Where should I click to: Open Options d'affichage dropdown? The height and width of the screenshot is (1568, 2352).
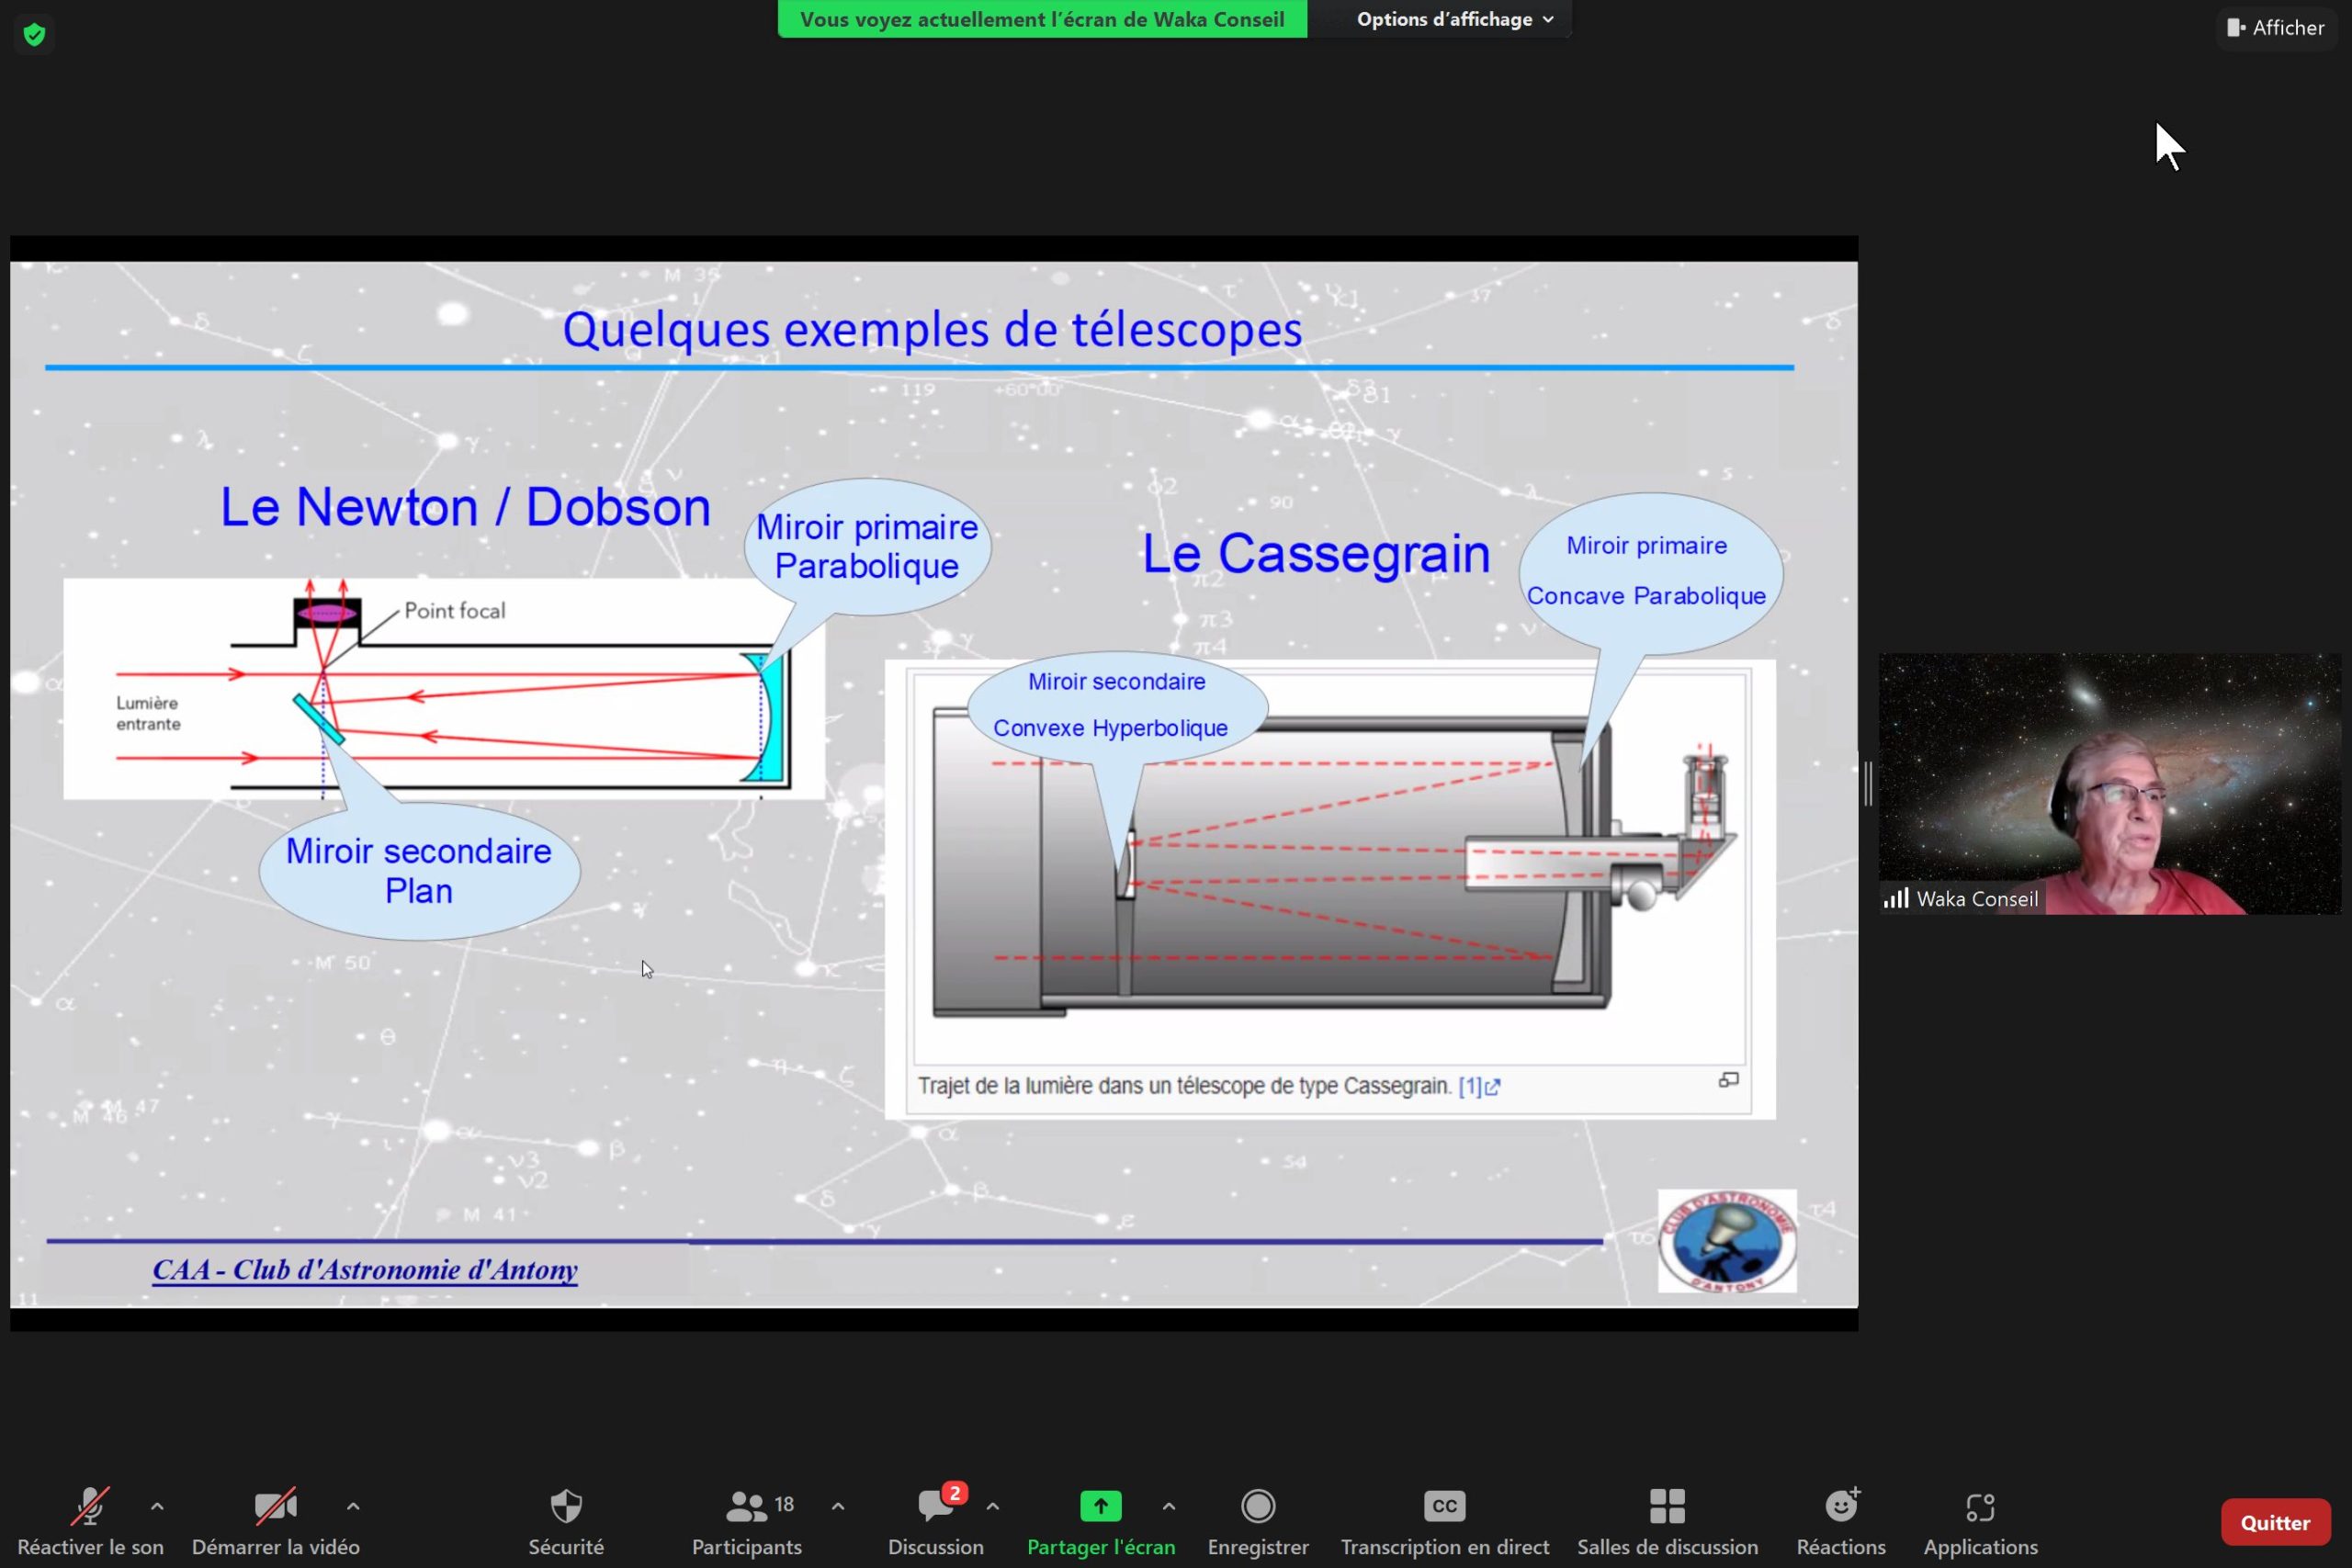[x=1454, y=19]
